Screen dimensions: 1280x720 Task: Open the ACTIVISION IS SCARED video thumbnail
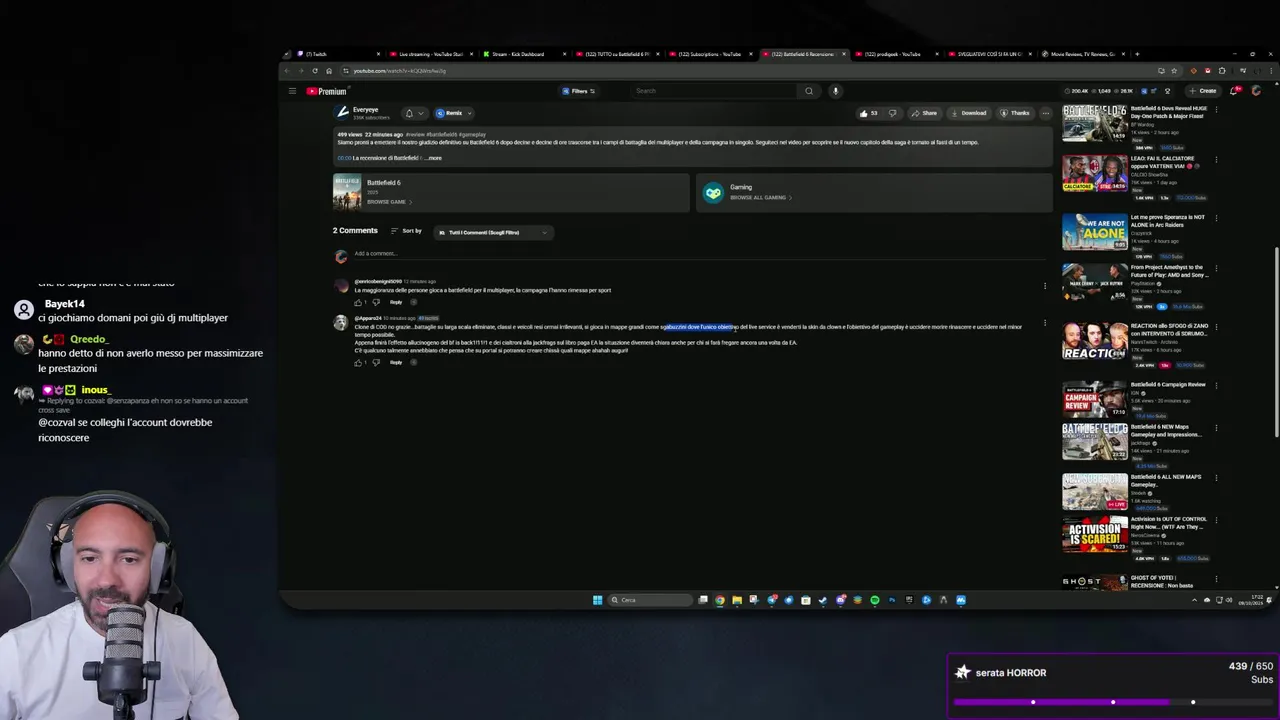[1094, 535]
